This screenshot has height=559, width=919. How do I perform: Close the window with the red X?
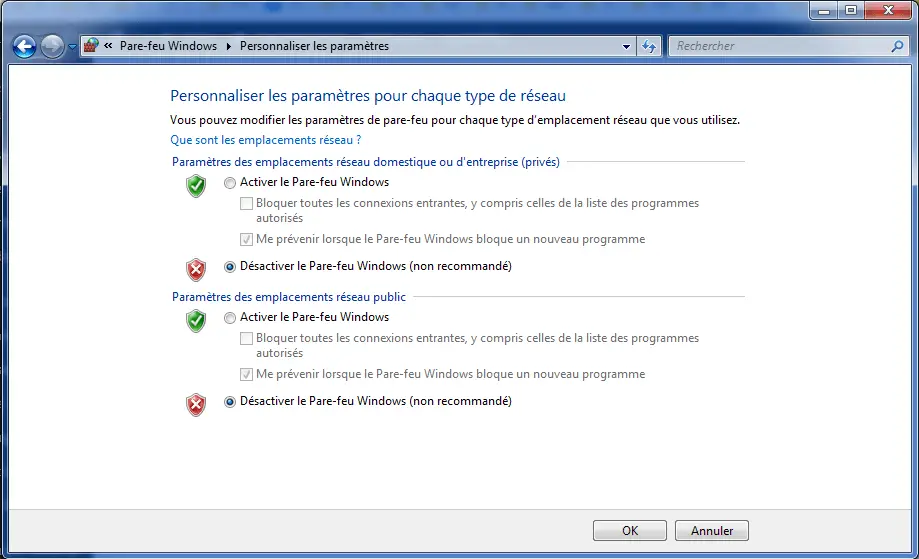click(889, 11)
